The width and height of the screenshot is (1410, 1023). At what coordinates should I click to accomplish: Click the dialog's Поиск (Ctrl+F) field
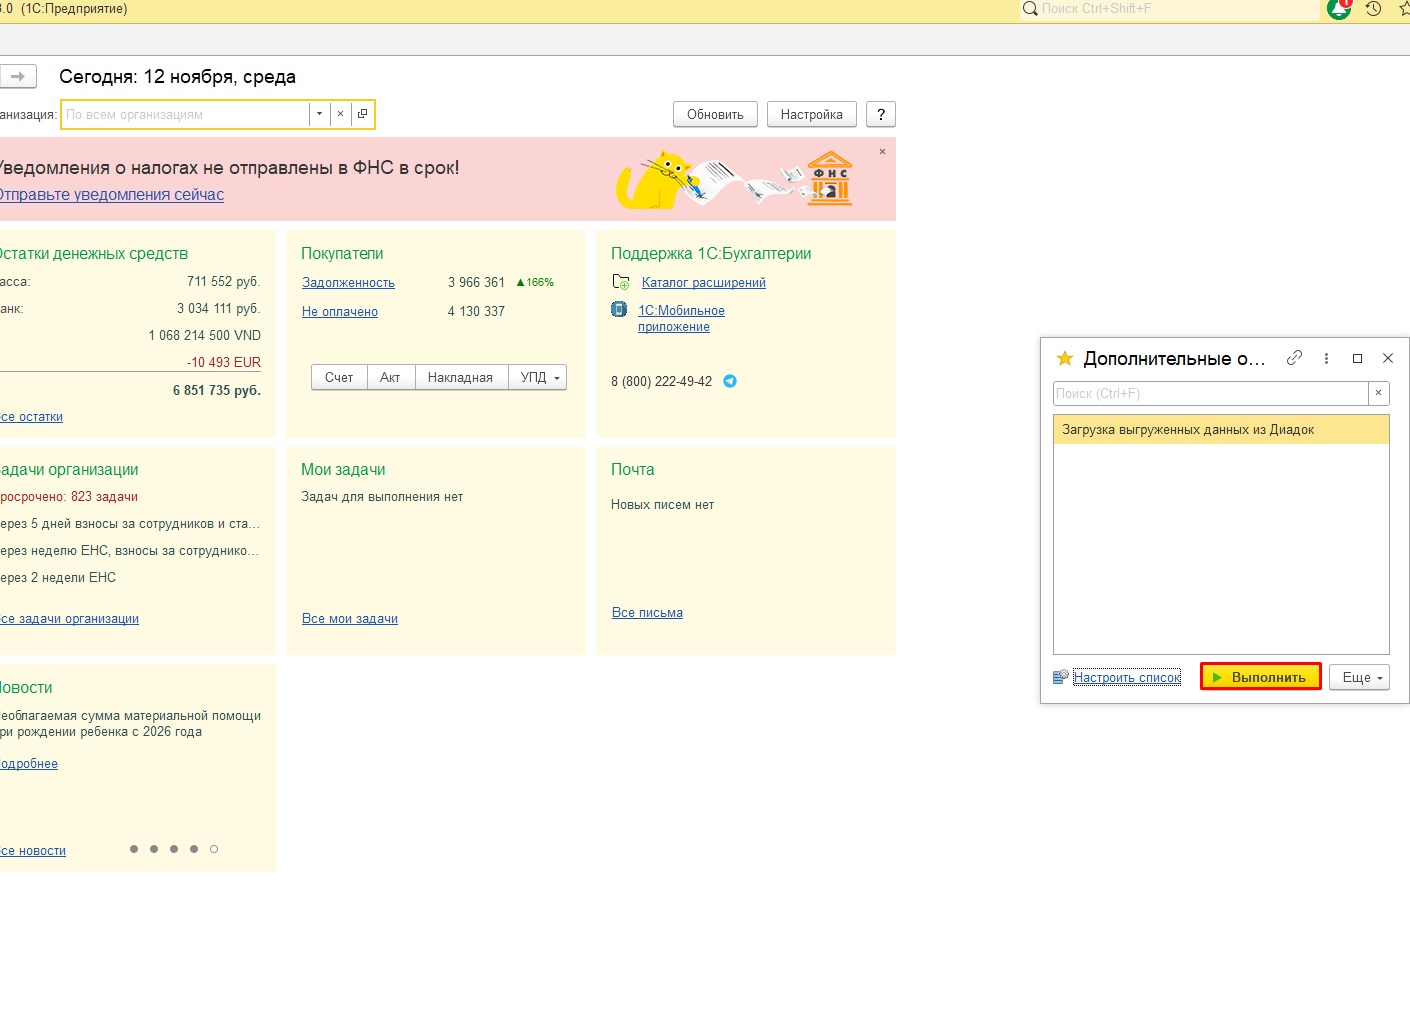[x=1211, y=393]
